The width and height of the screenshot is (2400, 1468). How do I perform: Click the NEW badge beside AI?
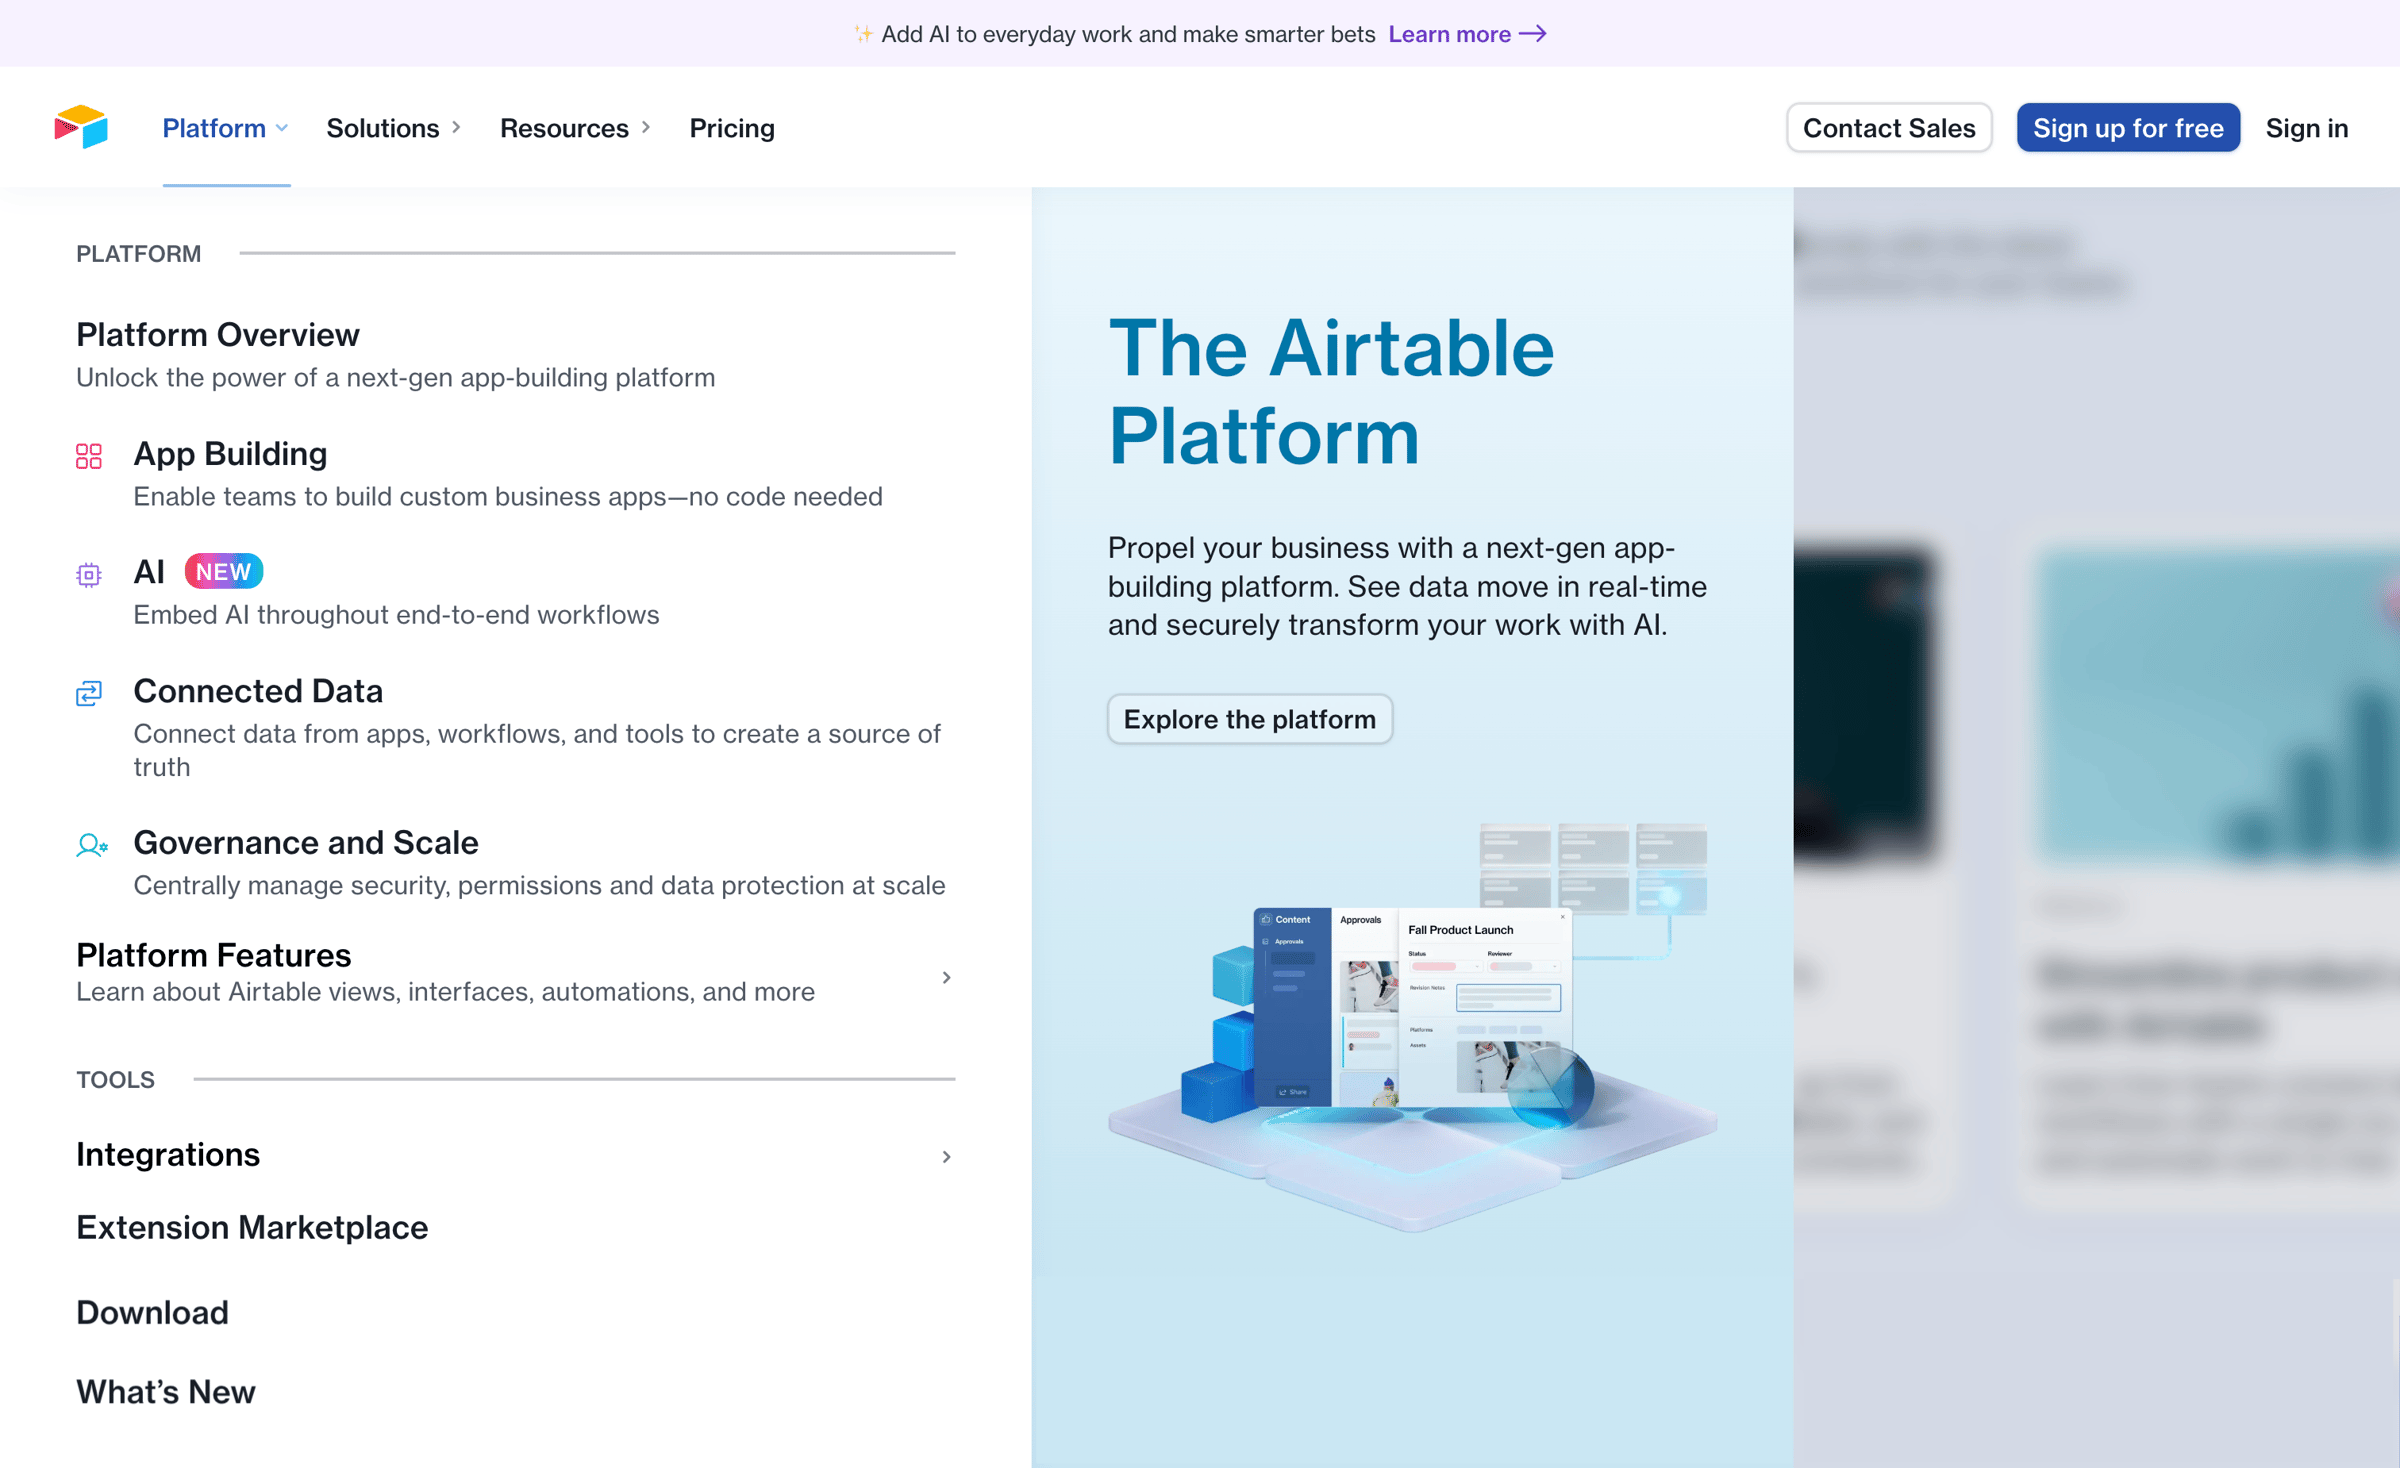pyautogui.click(x=224, y=571)
